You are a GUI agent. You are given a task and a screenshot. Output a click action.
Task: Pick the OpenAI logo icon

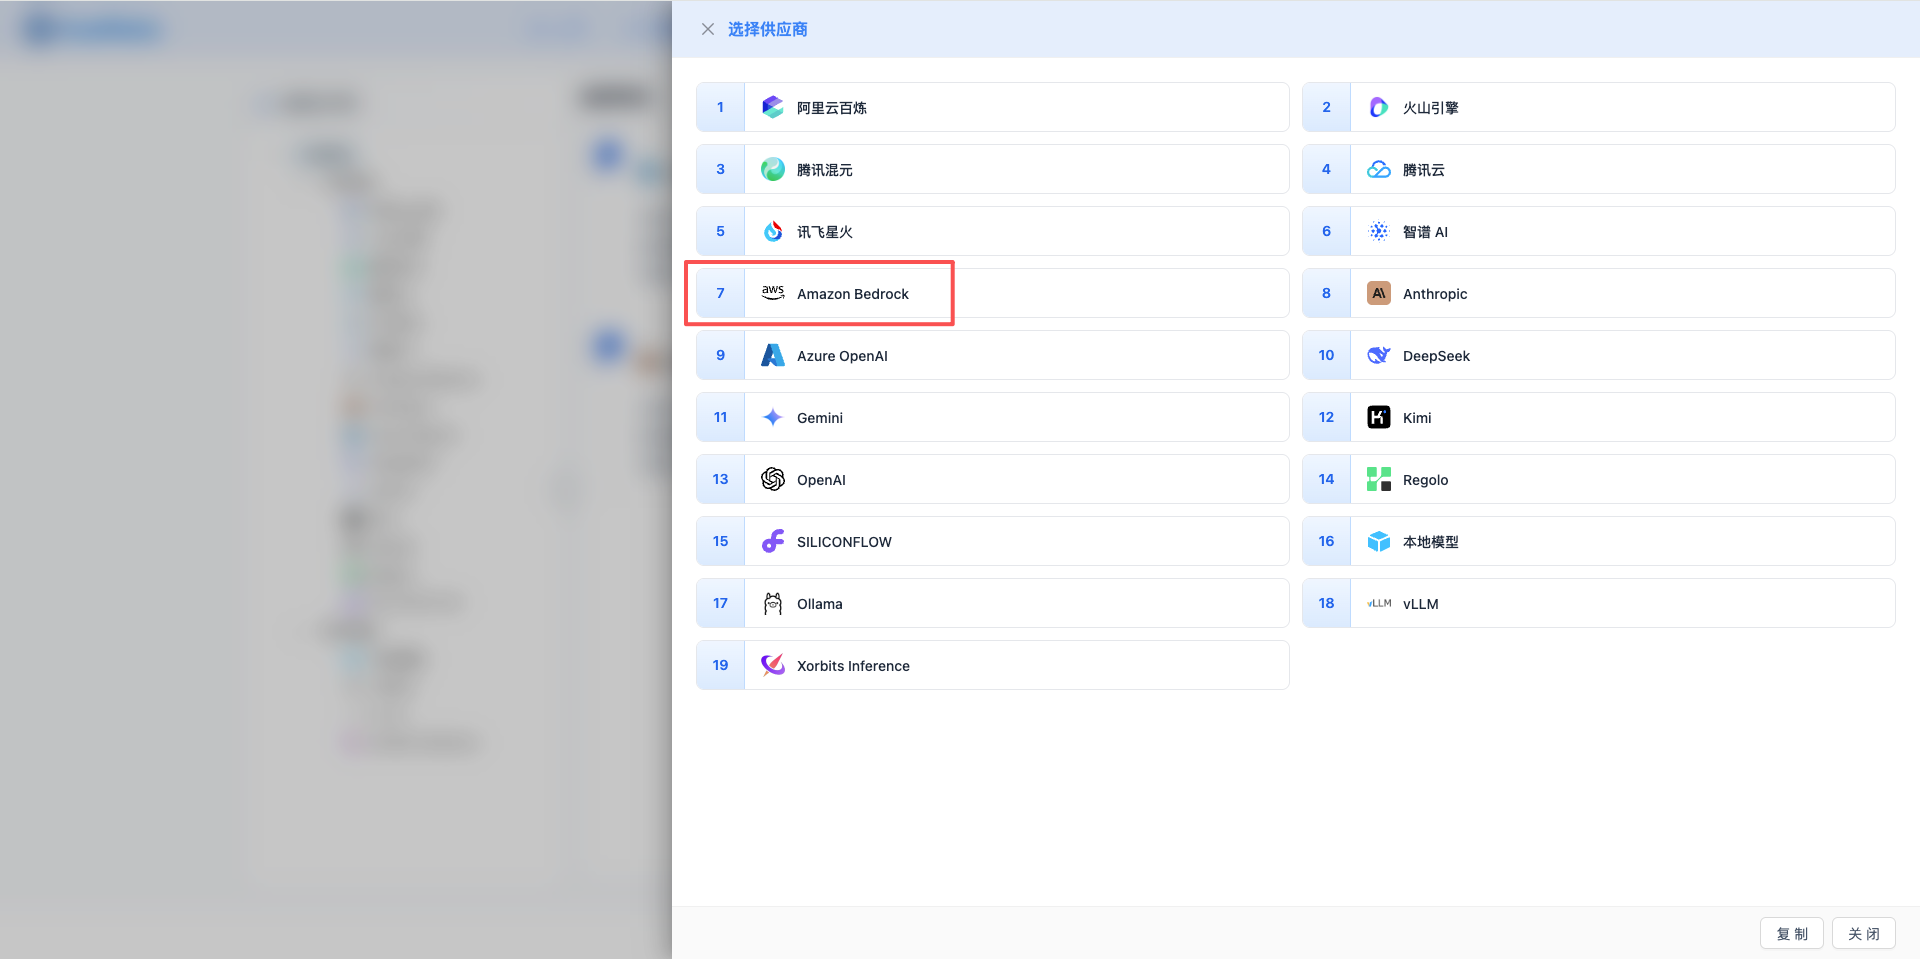click(772, 479)
